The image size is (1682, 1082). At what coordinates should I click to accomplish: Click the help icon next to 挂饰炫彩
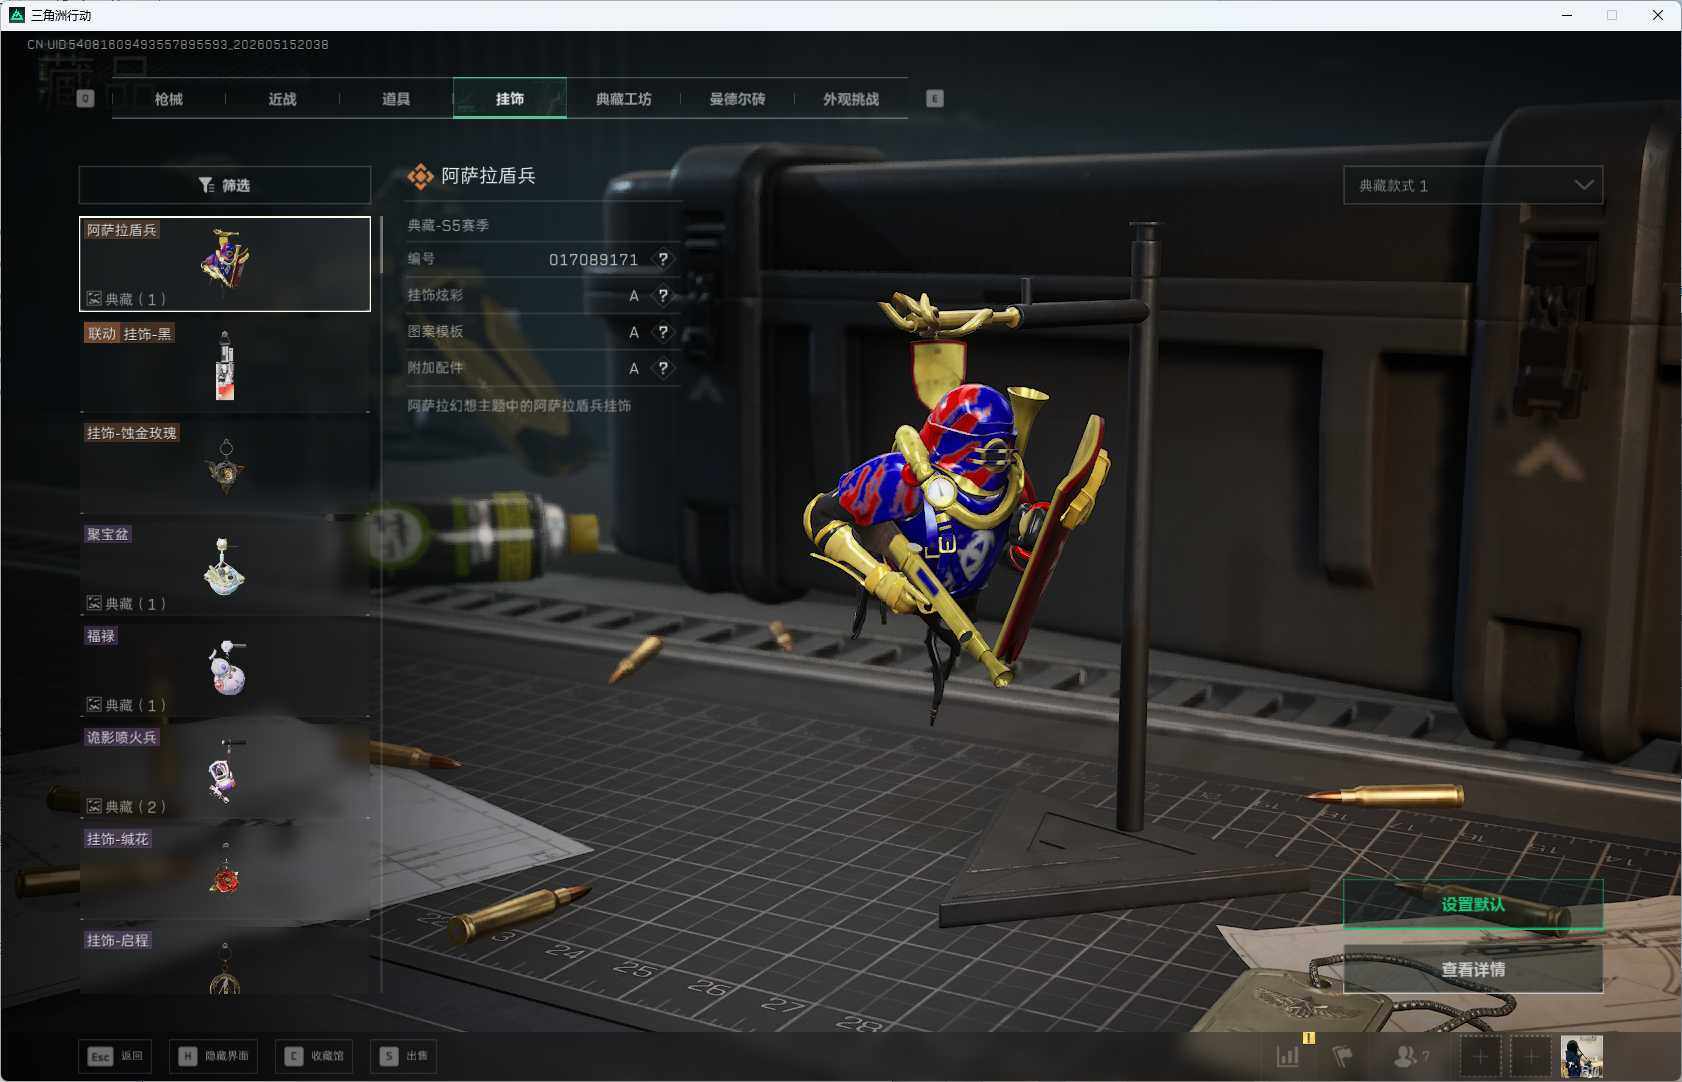tap(663, 295)
